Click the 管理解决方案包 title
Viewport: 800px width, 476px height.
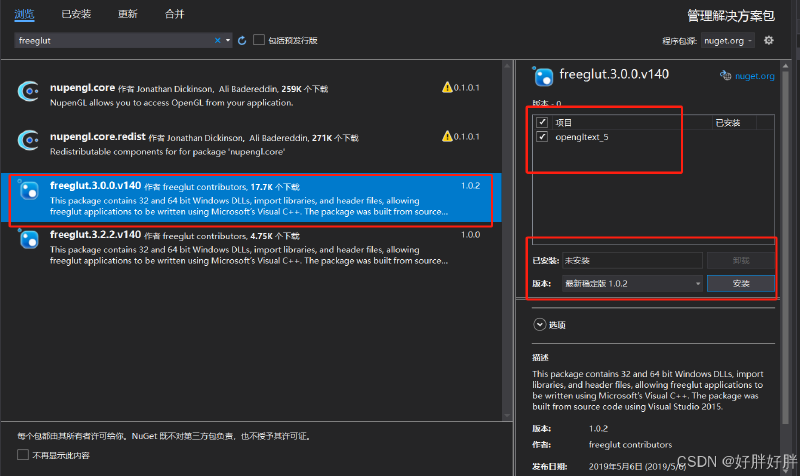(x=731, y=16)
